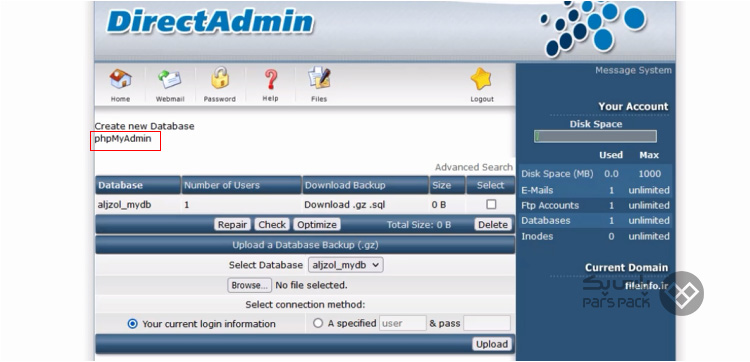Screen dimensions: 750x362
Task: Click the Message System link
Action: (633, 70)
